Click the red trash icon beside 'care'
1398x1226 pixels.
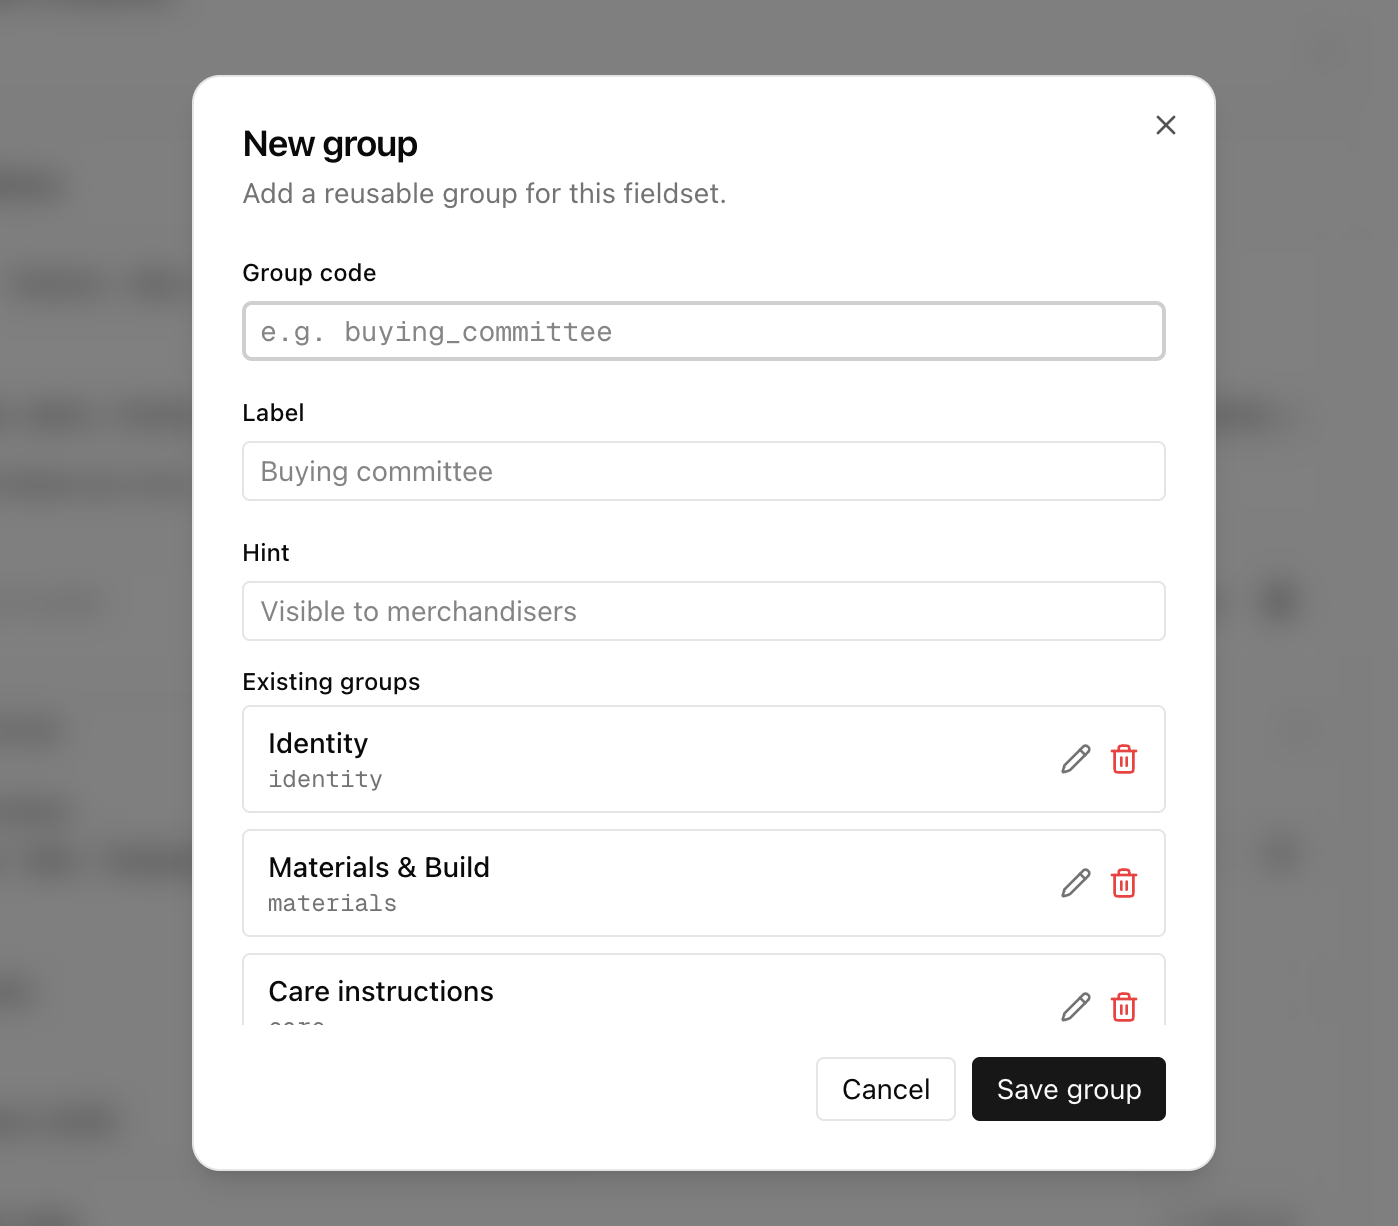pos(1123,1007)
